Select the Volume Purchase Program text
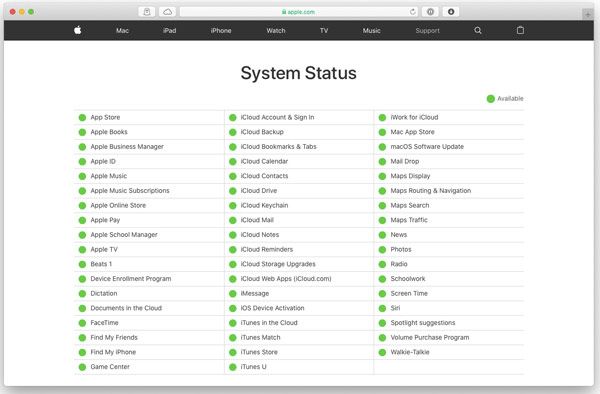 pos(430,337)
